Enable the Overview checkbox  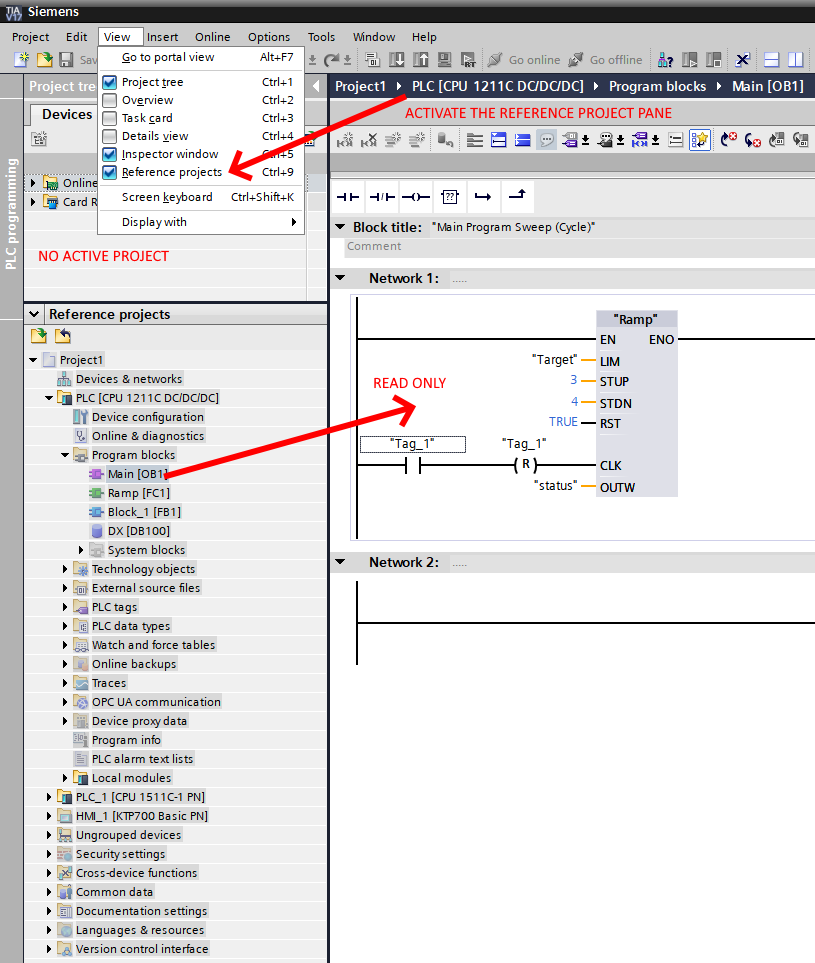pos(110,100)
